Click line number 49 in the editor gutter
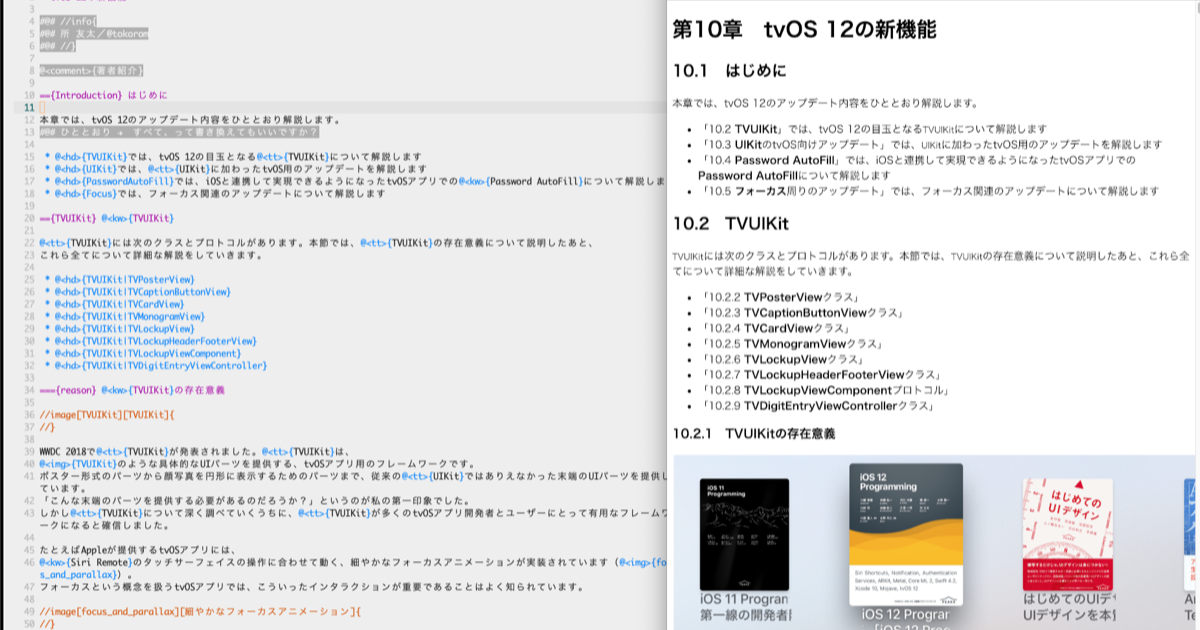The height and width of the screenshot is (630, 1200). (30, 610)
